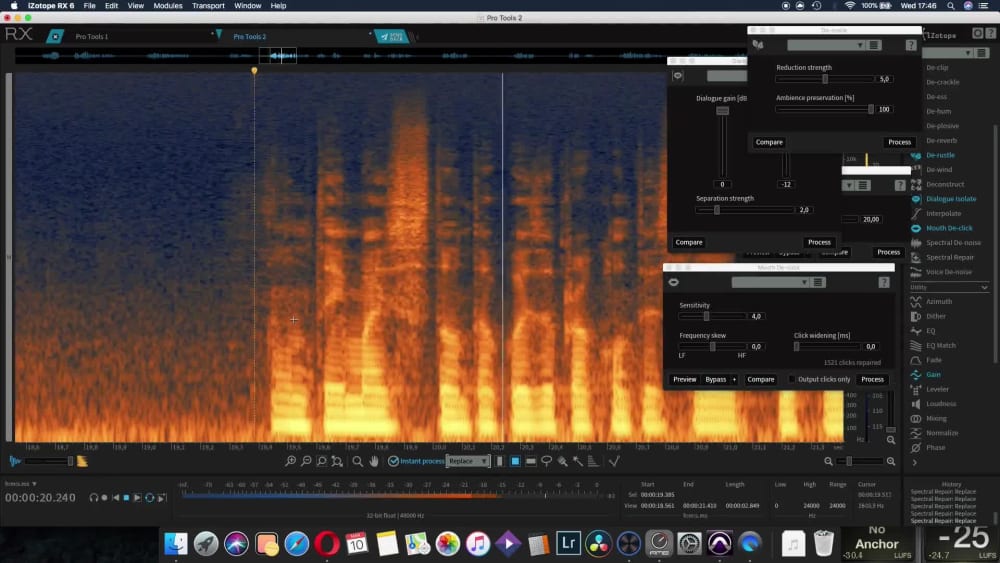Open Mouth De-click in the module list
The width and height of the screenshot is (1000, 563).
coord(949,228)
